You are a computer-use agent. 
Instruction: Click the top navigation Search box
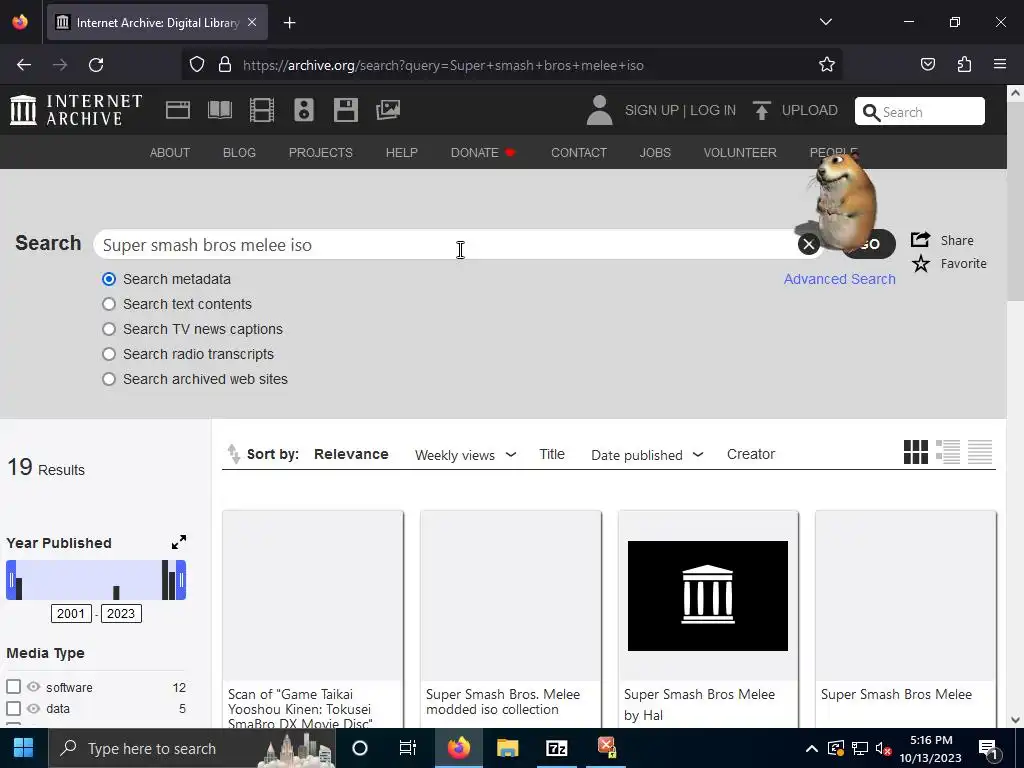click(920, 111)
